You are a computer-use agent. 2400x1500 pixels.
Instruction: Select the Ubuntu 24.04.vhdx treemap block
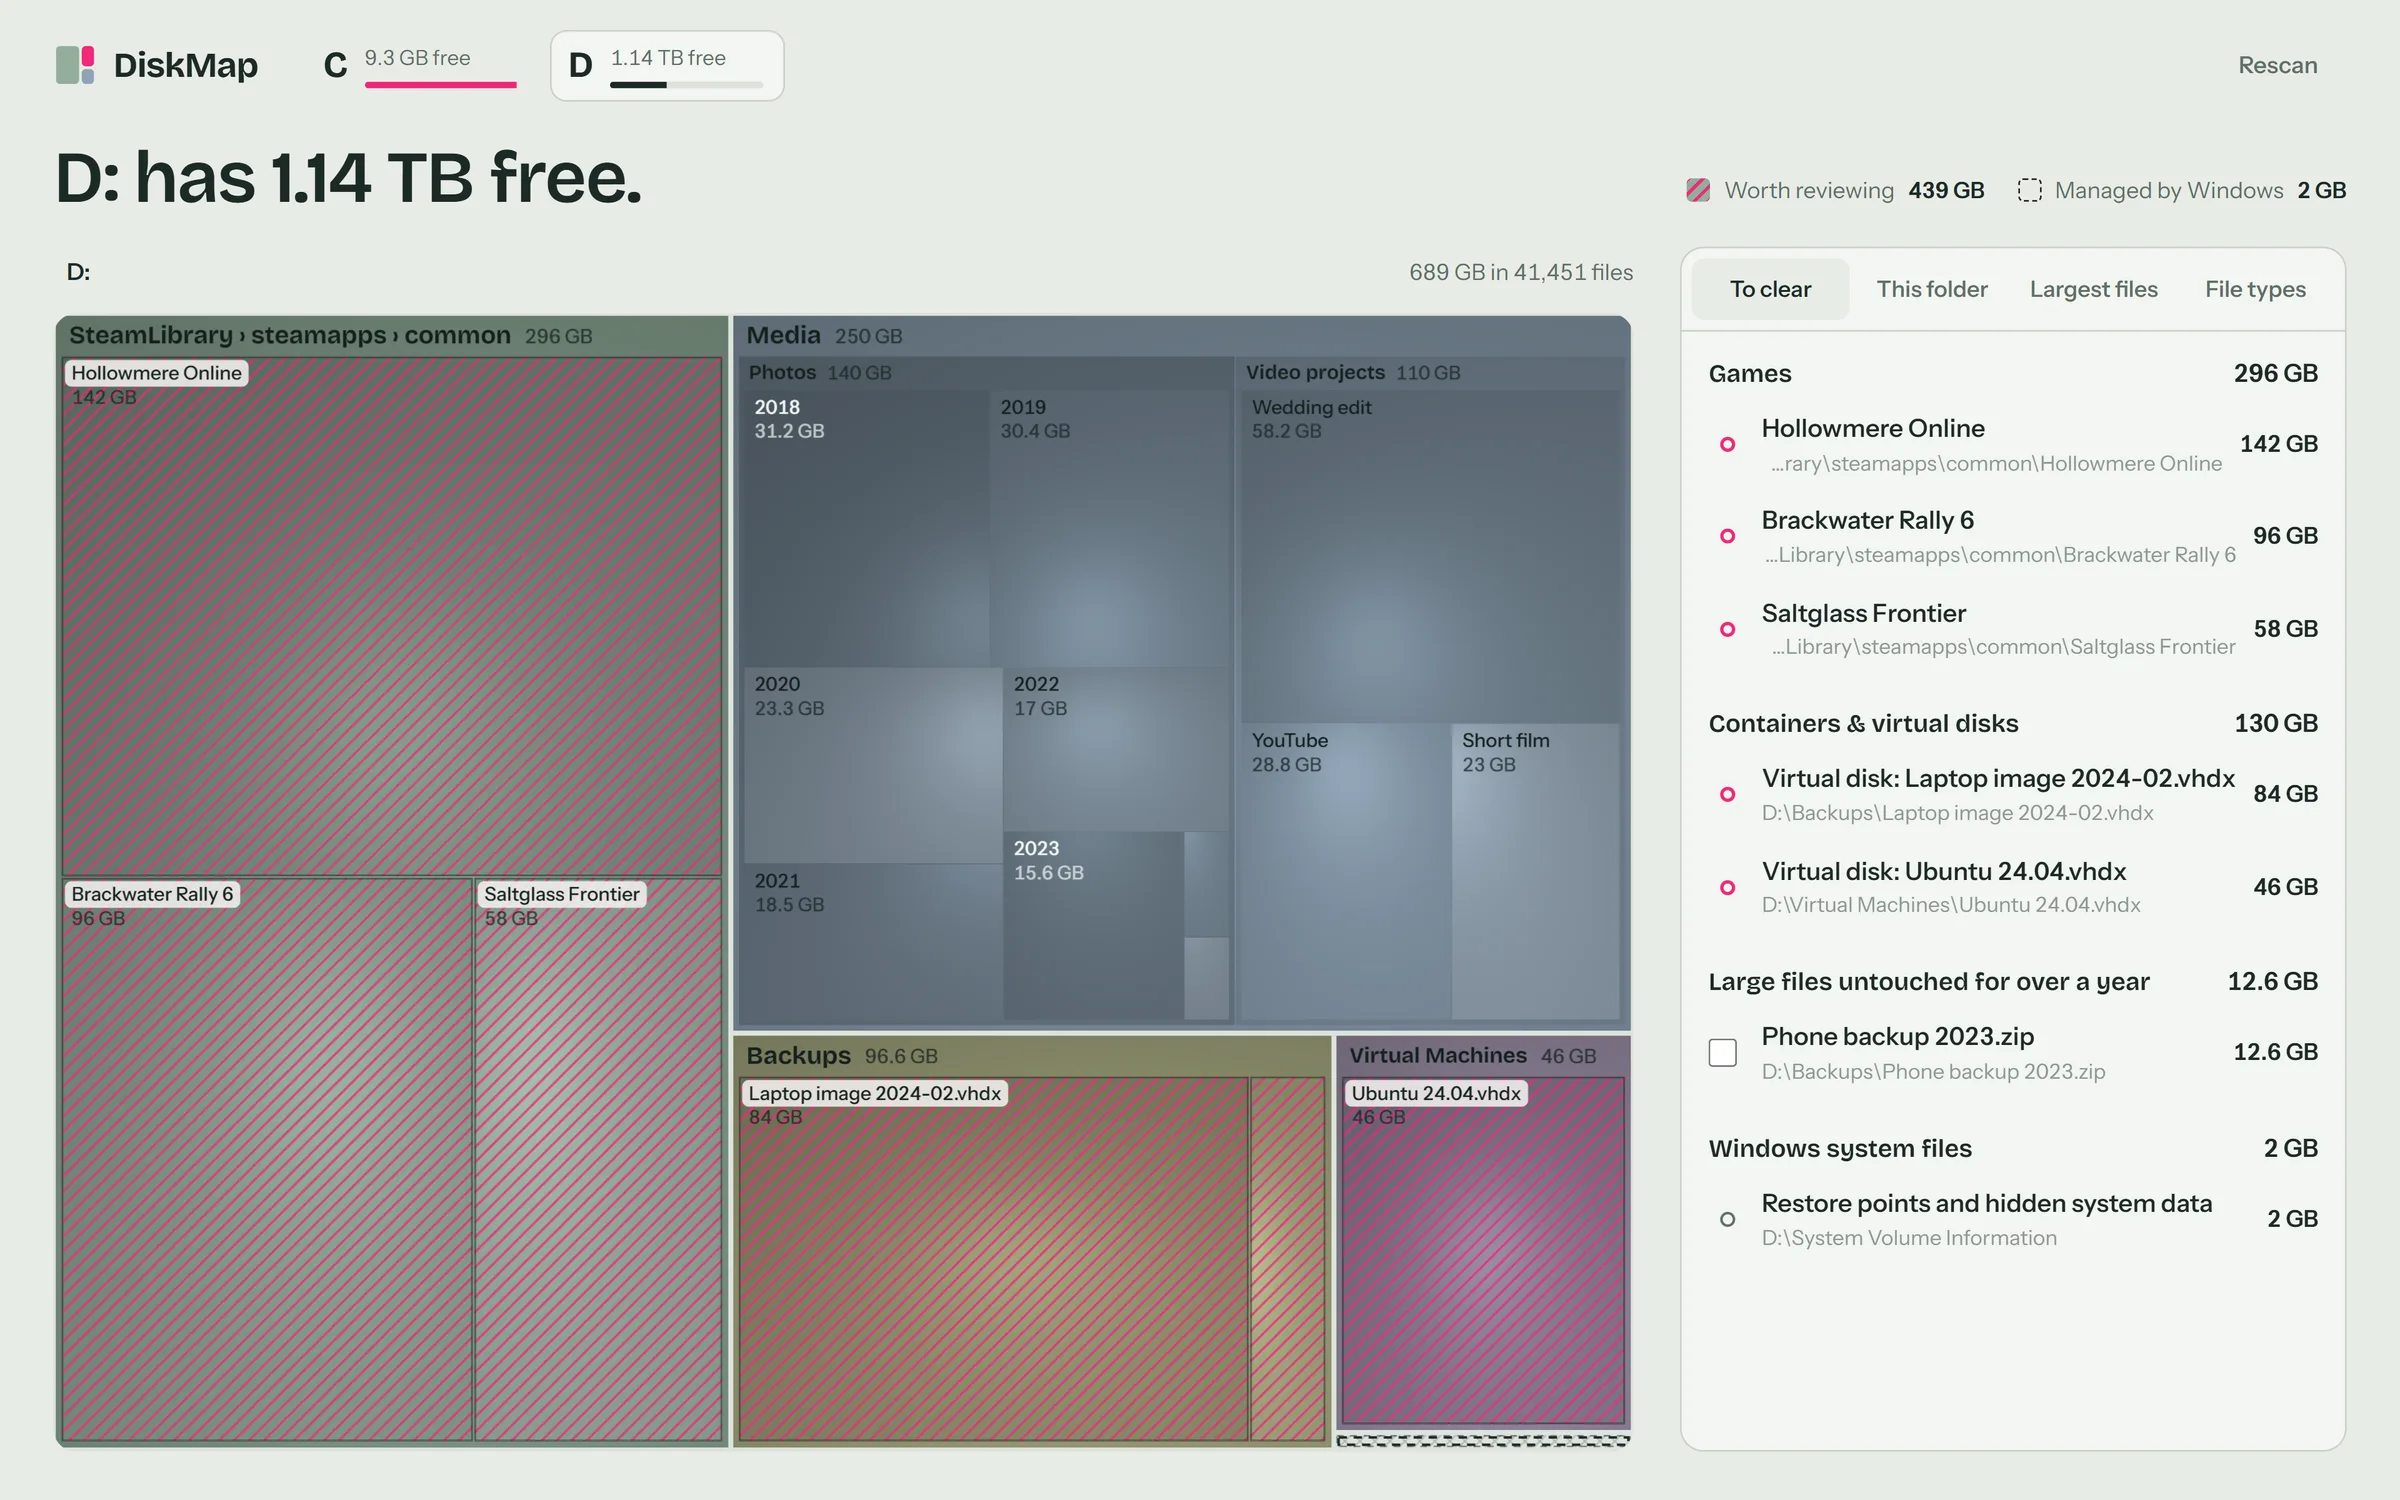click(x=1483, y=1250)
